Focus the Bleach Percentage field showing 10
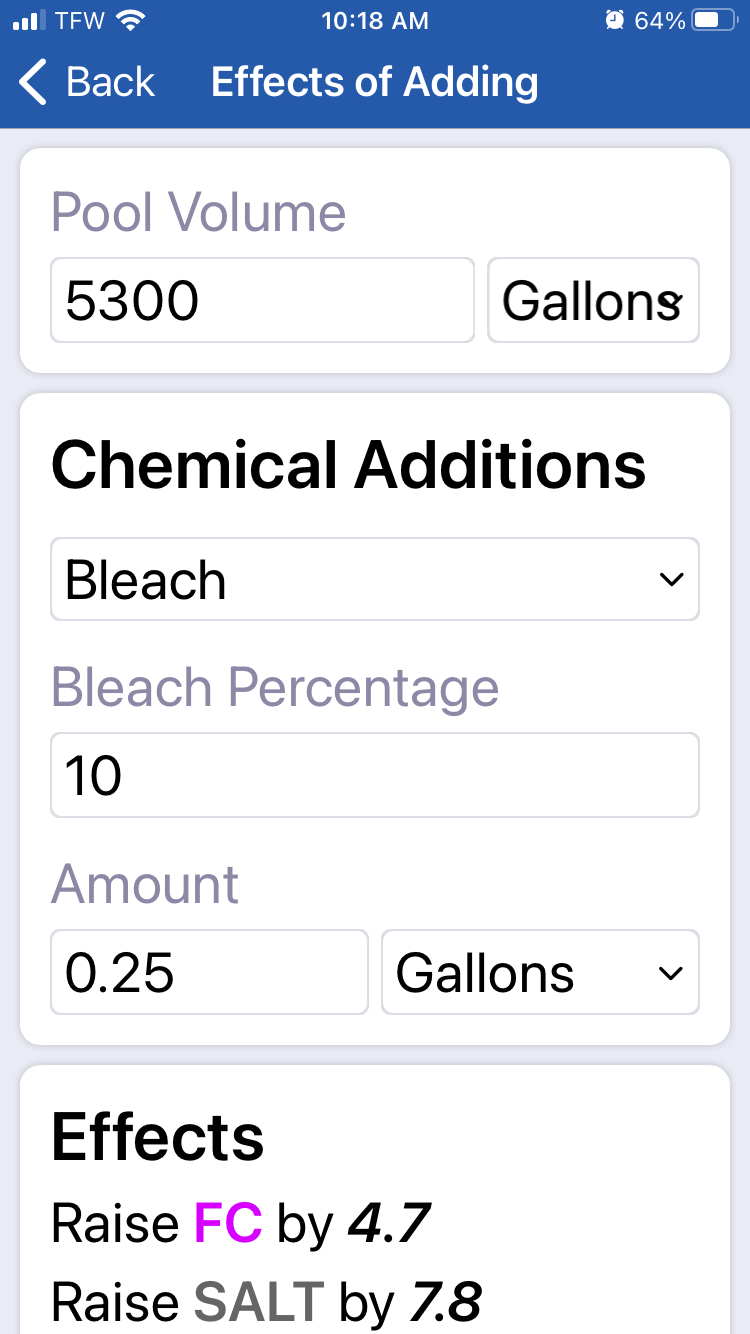Image resolution: width=750 pixels, height=1334 pixels. click(375, 775)
